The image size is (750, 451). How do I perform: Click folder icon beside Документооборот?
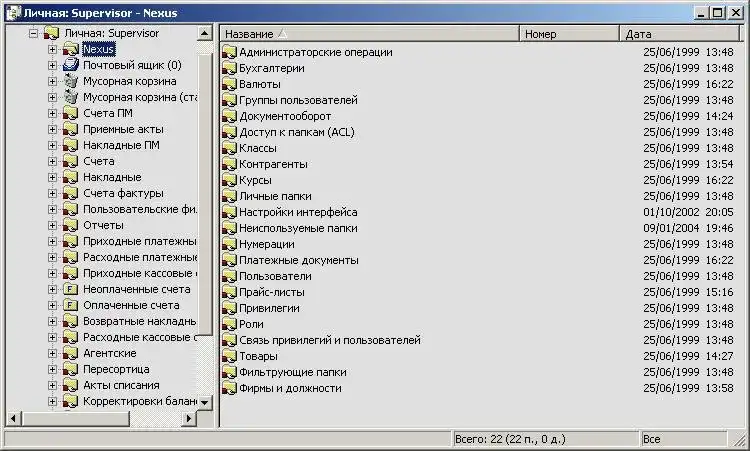pos(230,116)
